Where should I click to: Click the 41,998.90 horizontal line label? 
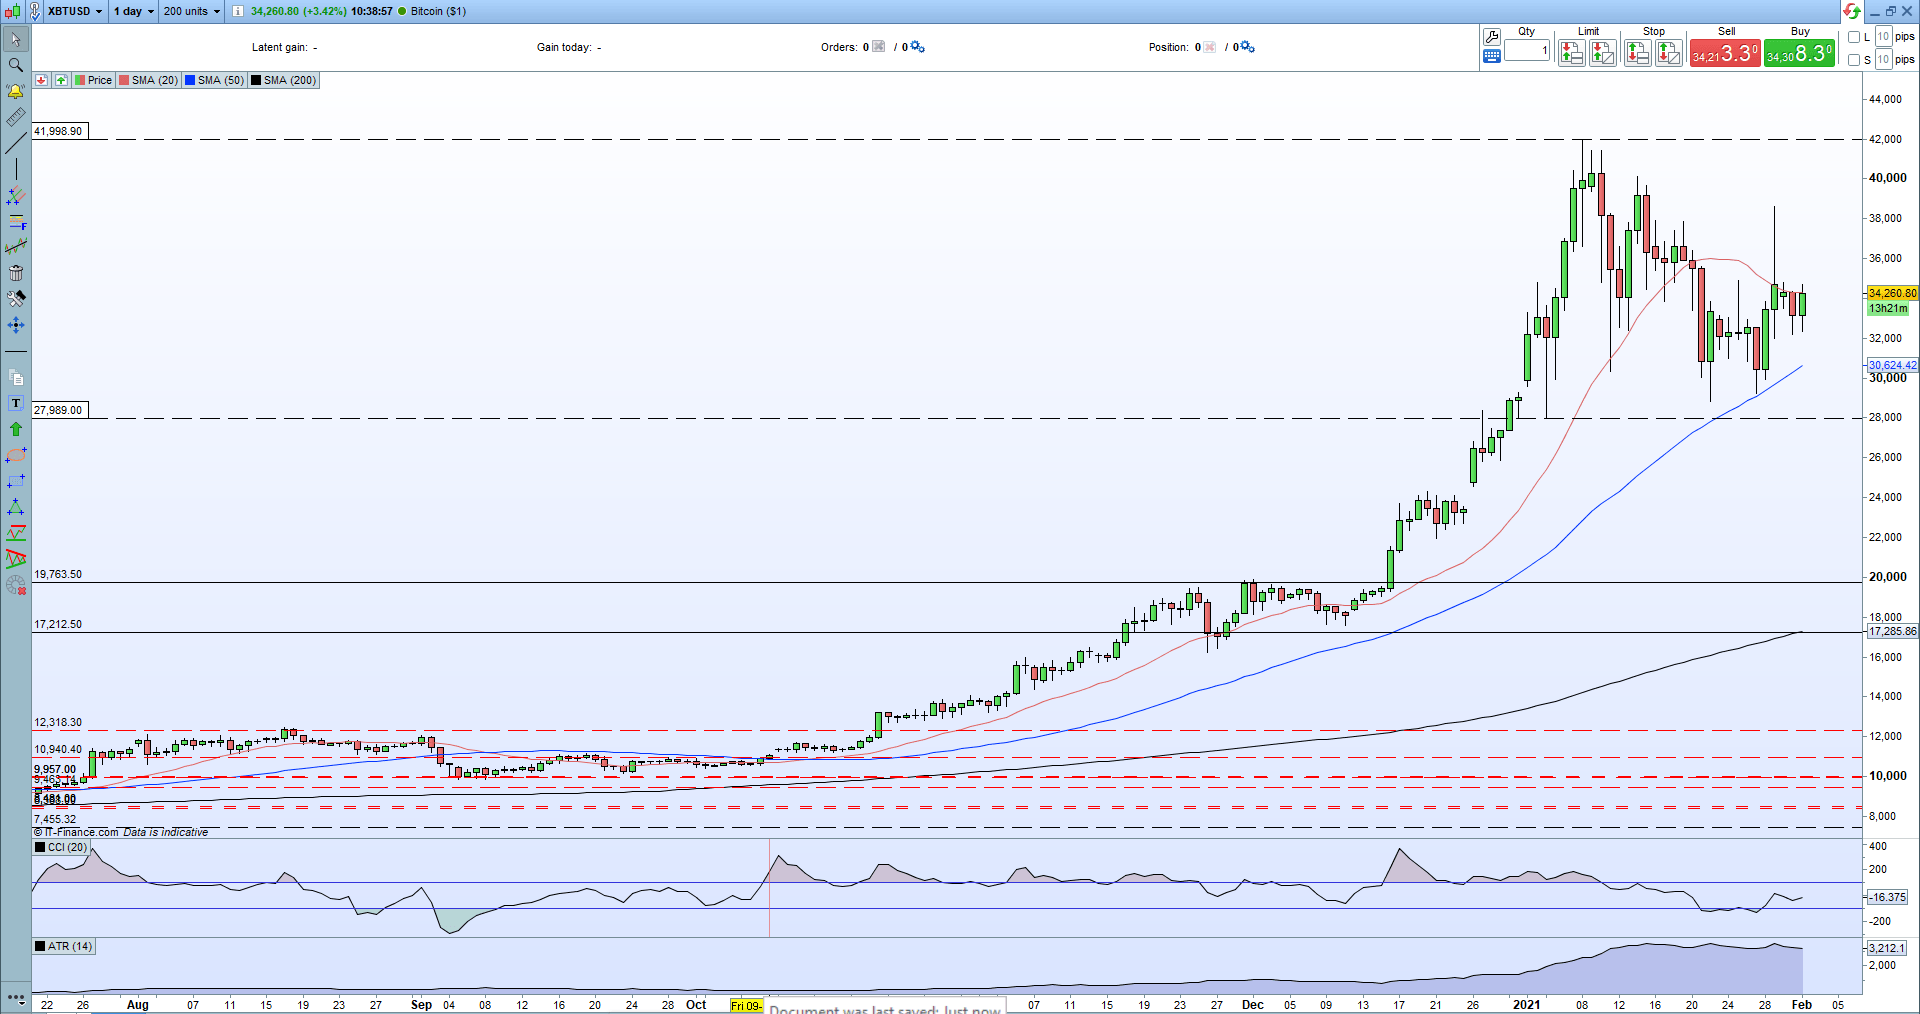coord(59,131)
